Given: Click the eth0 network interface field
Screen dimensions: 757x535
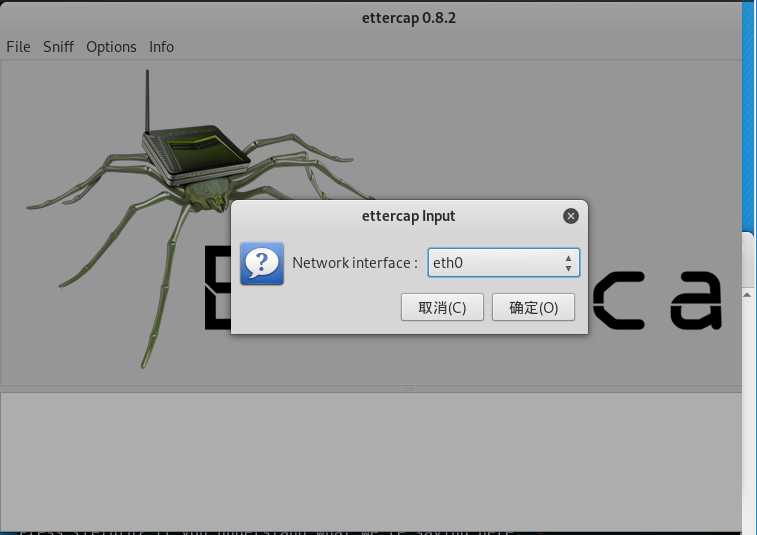Looking at the screenshot, I should 504,263.
